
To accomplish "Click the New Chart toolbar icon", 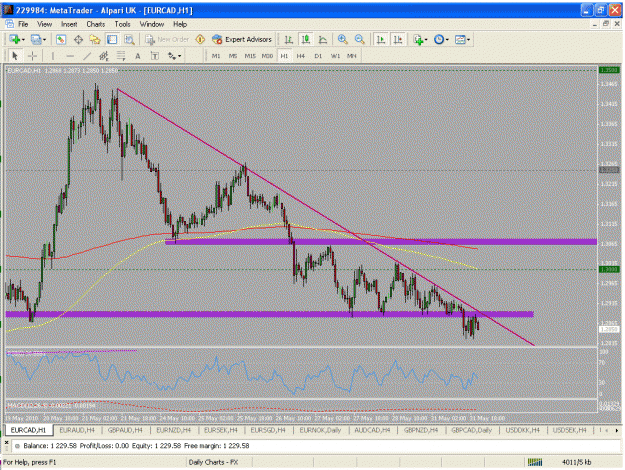I will (x=14, y=39).
